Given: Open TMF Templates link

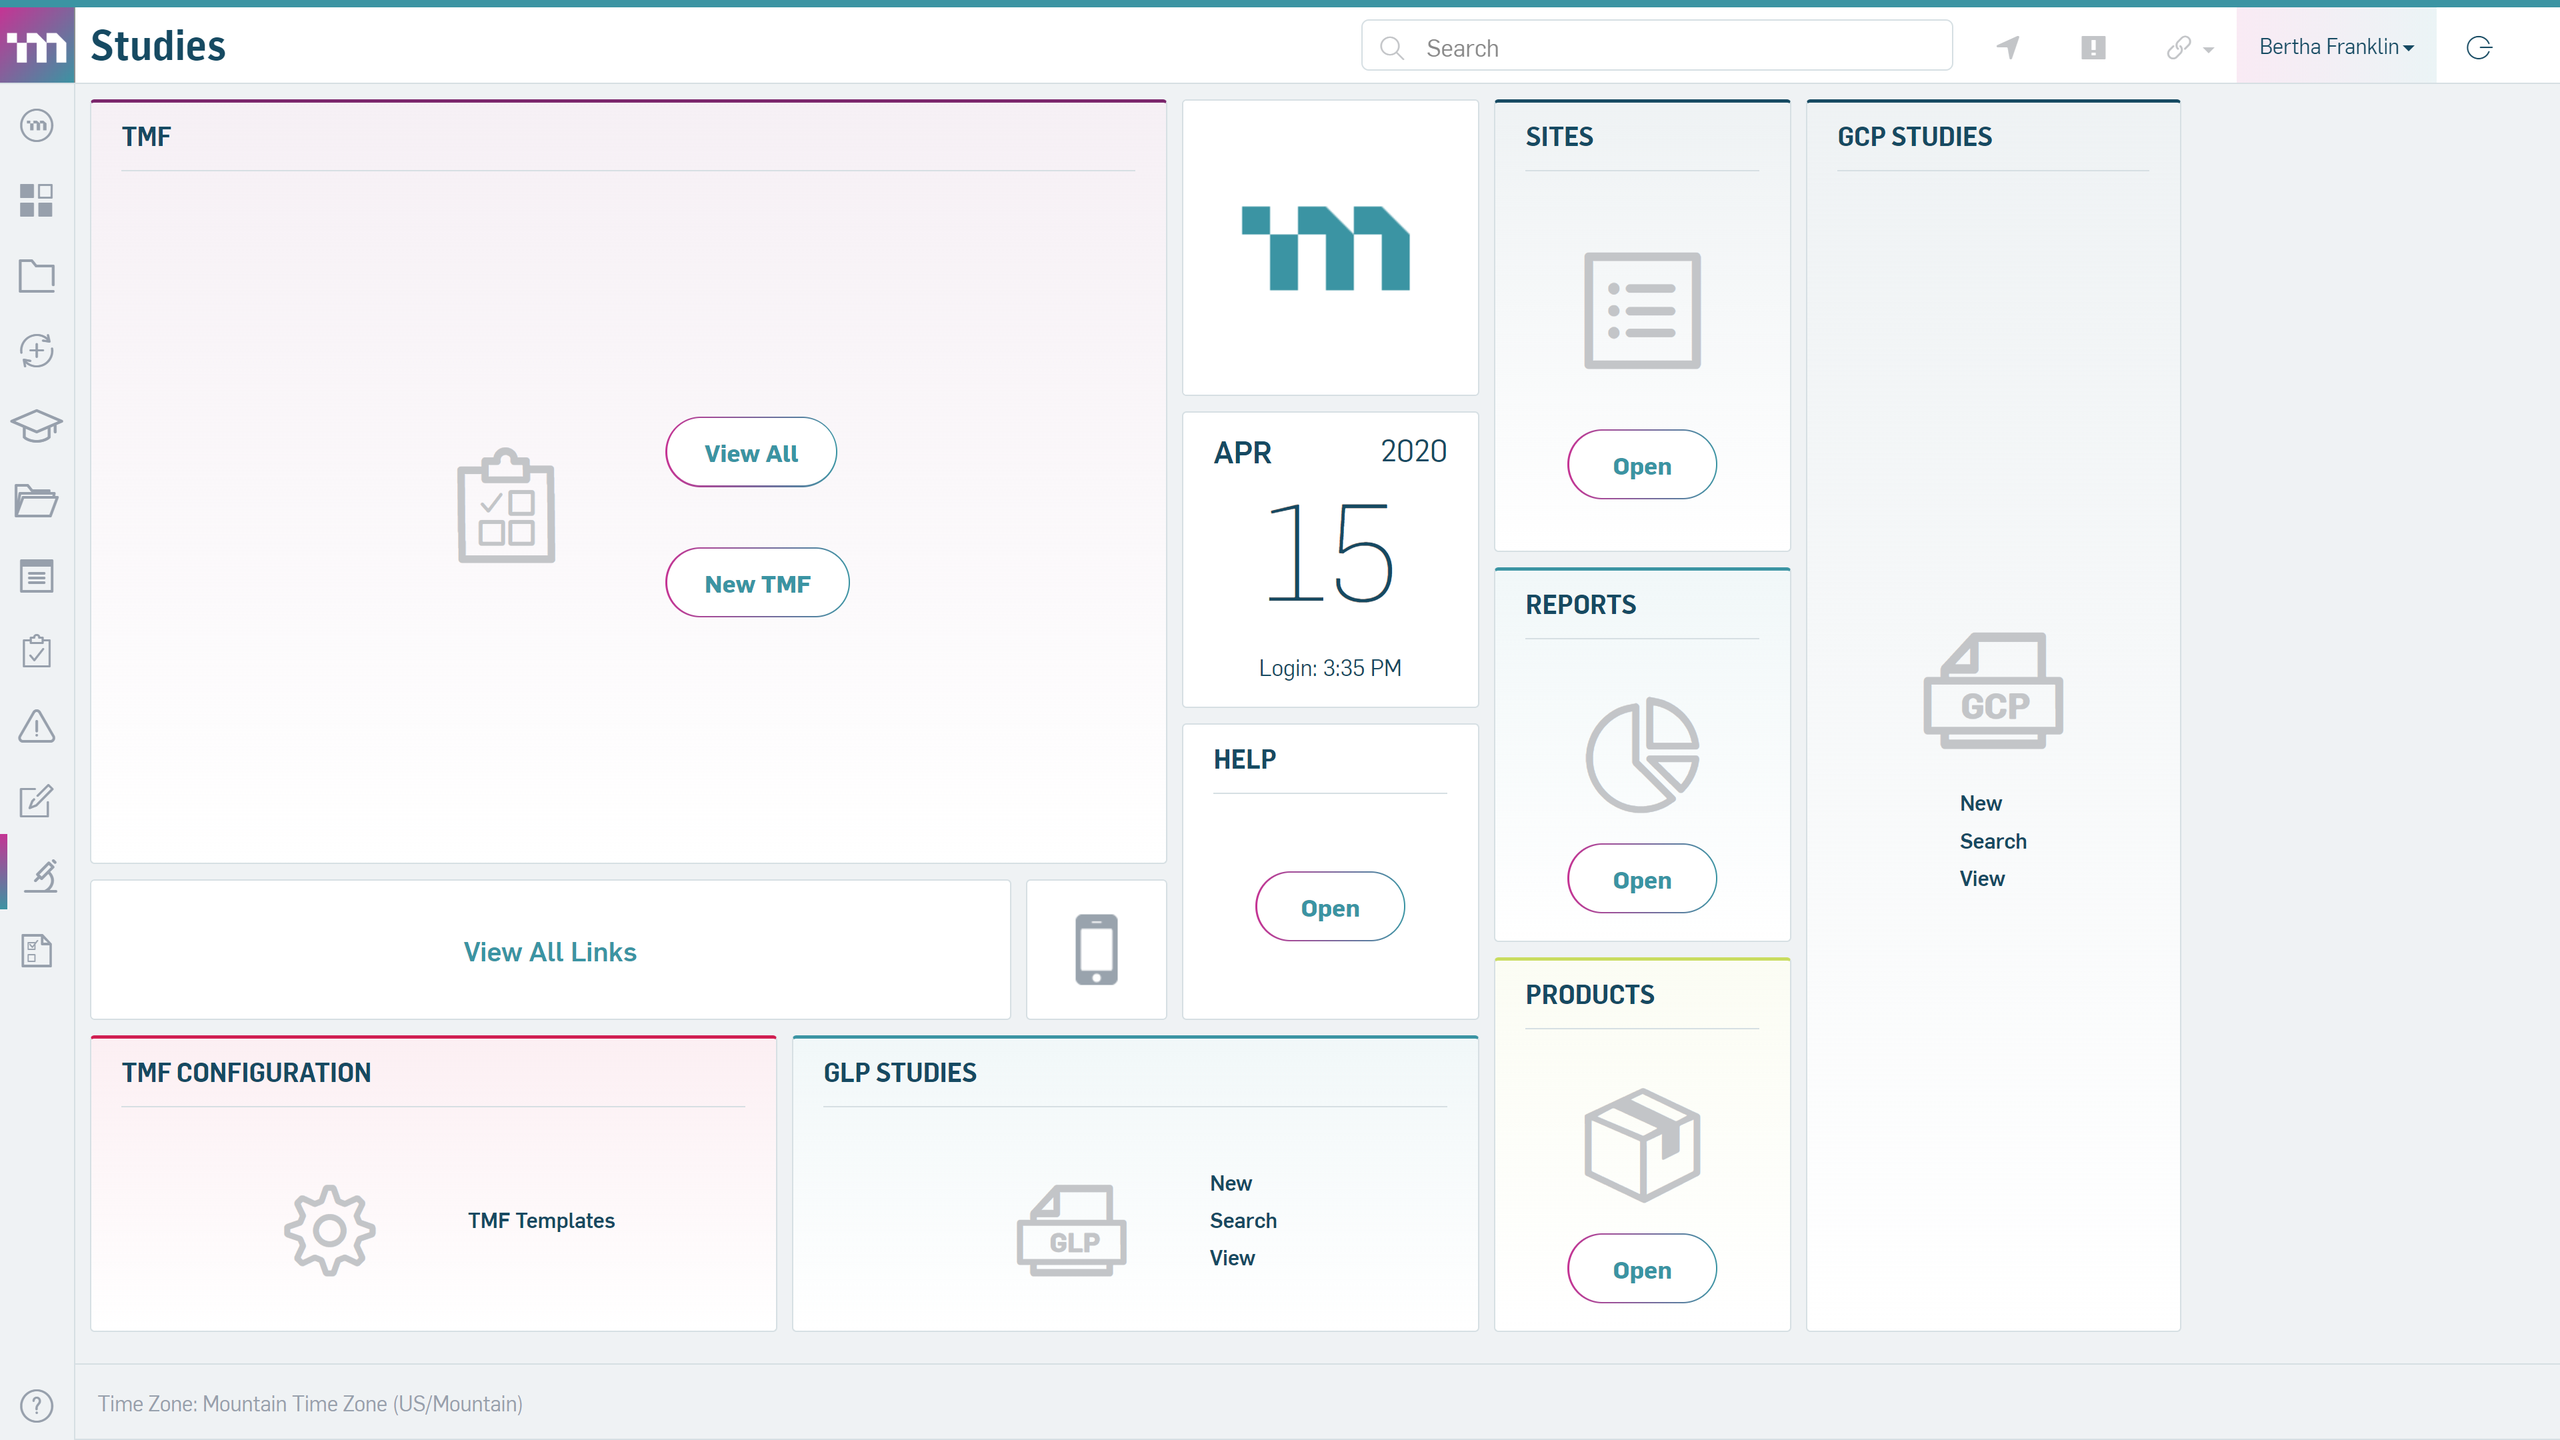Looking at the screenshot, I should (x=541, y=1220).
